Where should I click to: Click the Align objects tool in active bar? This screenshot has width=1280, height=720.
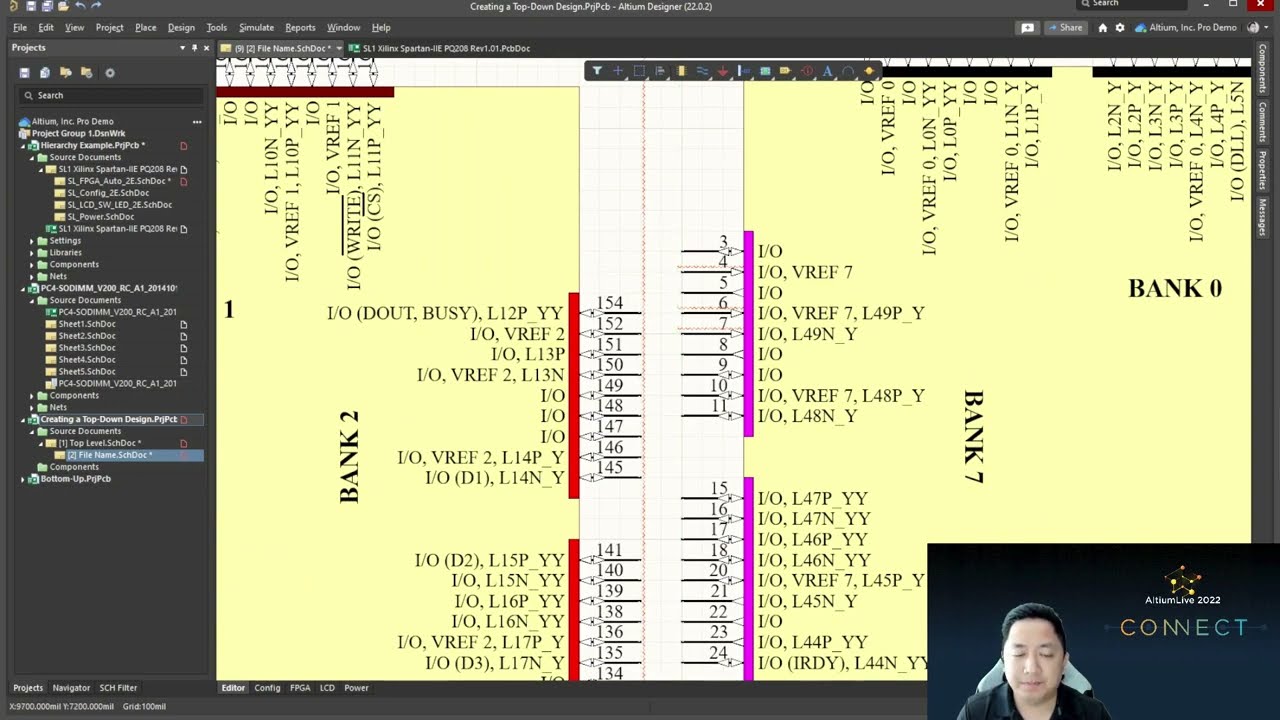(x=660, y=71)
